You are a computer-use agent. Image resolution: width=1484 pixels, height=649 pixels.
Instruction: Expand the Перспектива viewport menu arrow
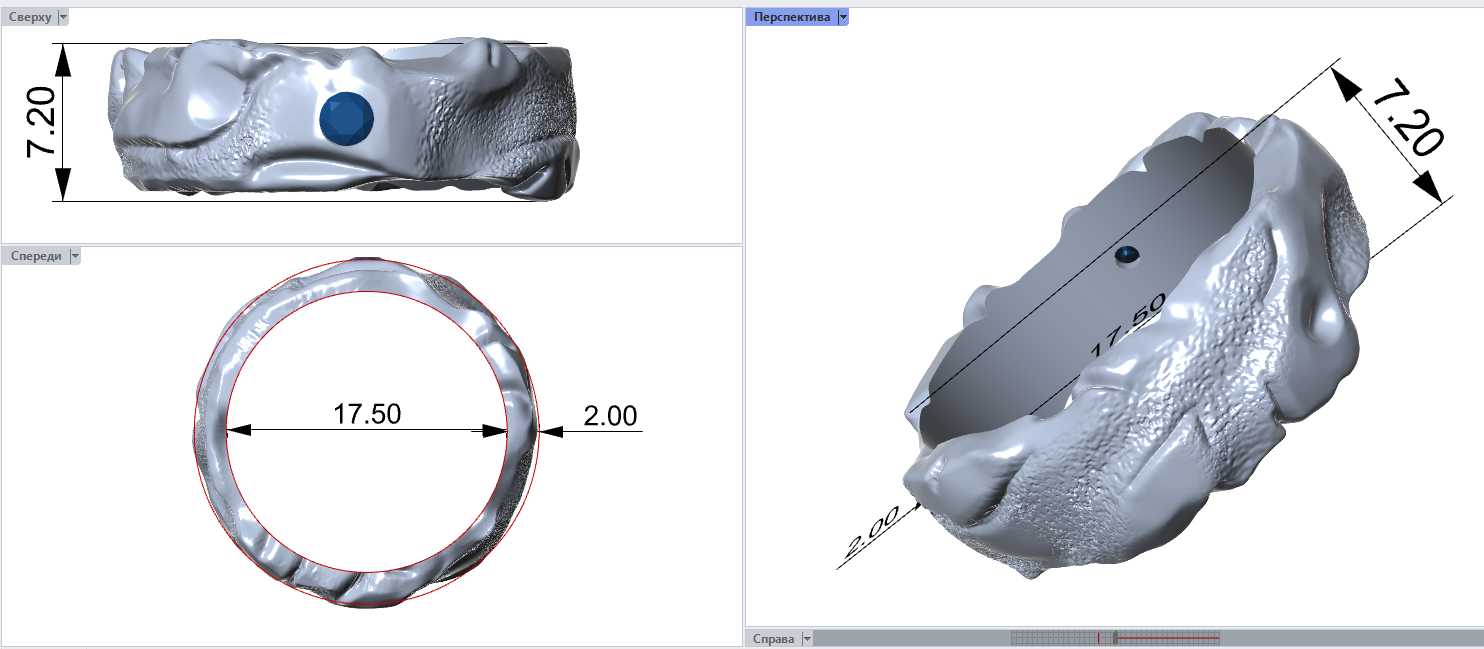tap(843, 17)
